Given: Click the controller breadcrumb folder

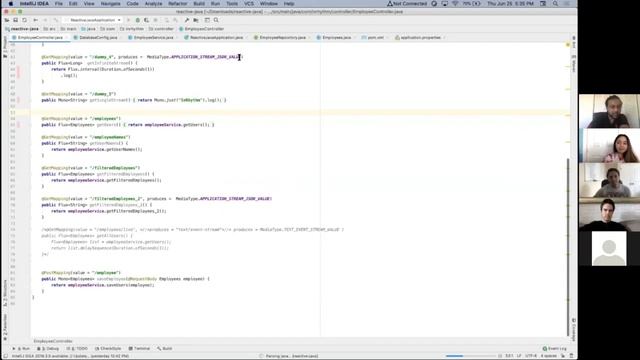Looking at the screenshot, I should coord(161,29).
